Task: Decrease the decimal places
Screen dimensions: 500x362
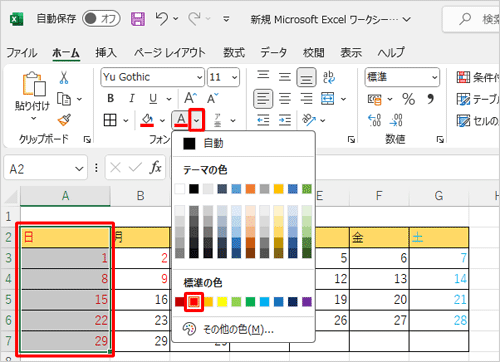Action: [396, 120]
